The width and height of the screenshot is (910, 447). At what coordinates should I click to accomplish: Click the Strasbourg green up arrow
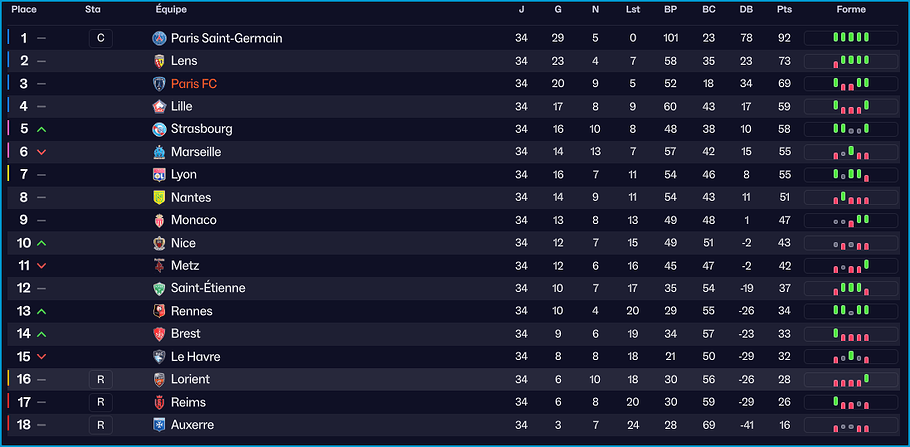click(41, 130)
